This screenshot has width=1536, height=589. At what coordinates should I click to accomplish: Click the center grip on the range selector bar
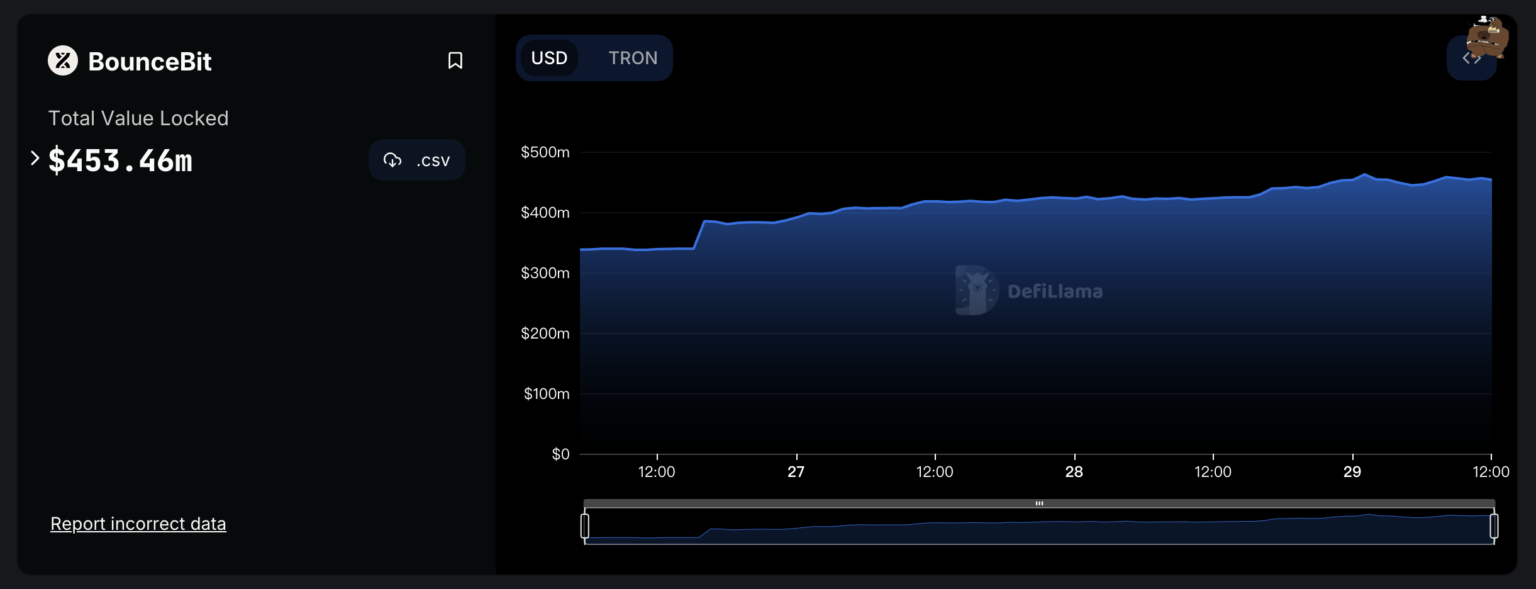tap(1039, 503)
